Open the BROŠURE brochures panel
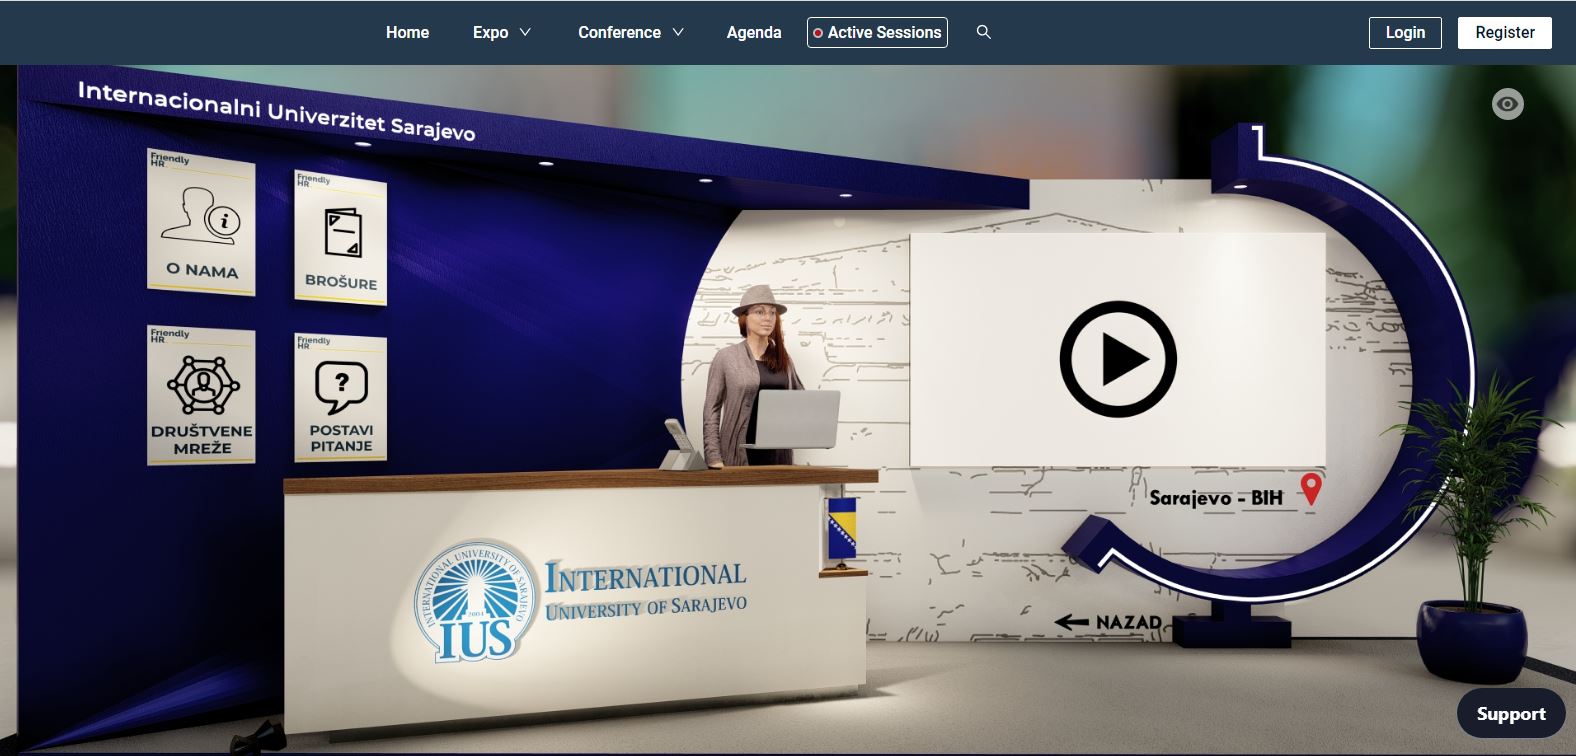Image resolution: width=1576 pixels, height=756 pixels. 340,238
